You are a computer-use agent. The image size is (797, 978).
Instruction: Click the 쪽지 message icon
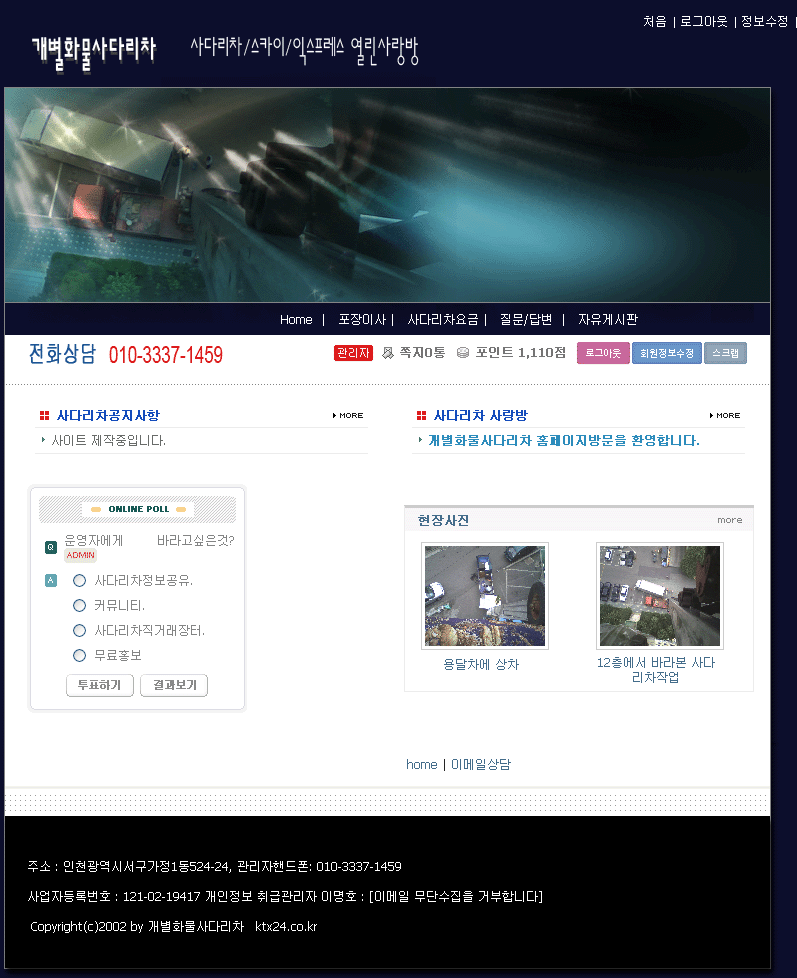388,353
